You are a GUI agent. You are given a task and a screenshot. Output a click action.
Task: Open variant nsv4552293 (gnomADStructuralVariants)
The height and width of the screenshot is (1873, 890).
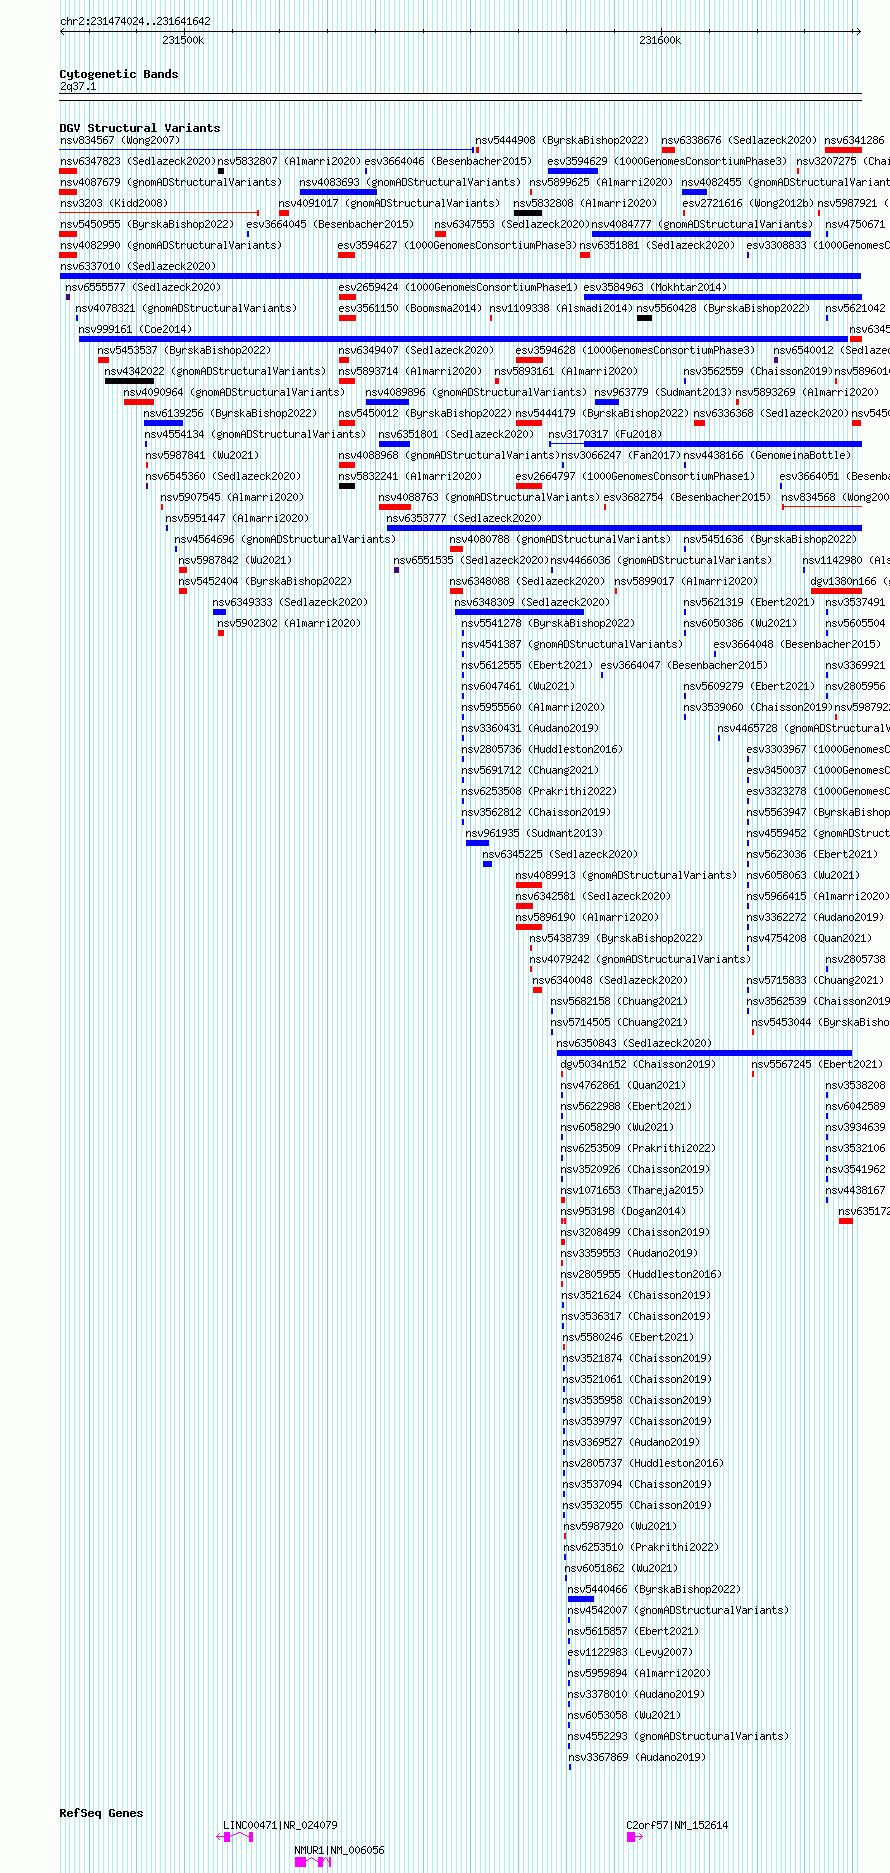[x=678, y=1737]
